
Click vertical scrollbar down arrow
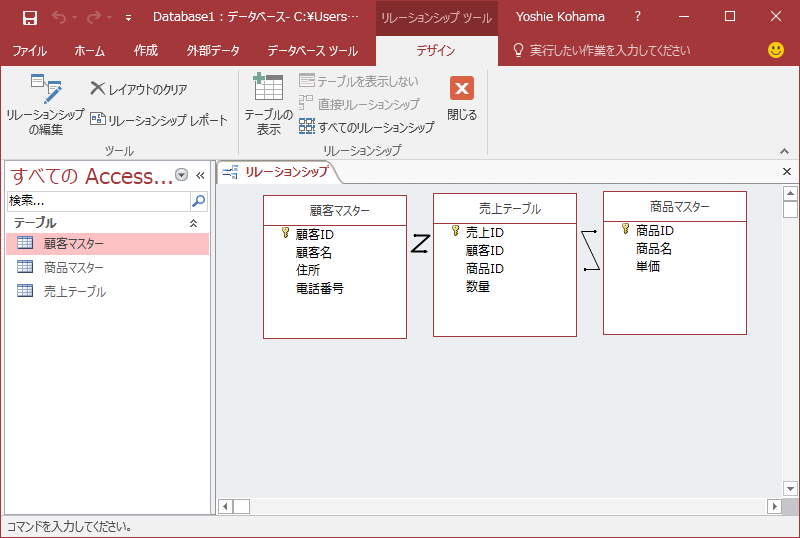[x=790, y=488]
